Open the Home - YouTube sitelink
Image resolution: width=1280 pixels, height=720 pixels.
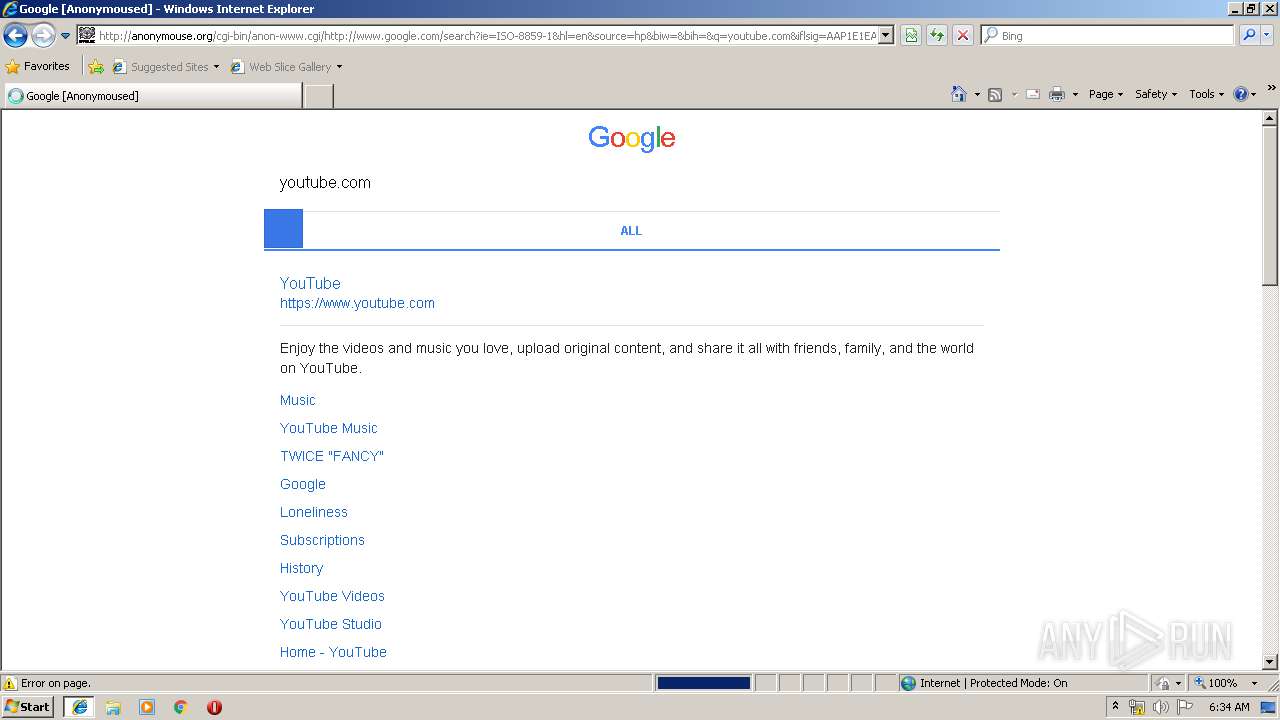coord(333,652)
